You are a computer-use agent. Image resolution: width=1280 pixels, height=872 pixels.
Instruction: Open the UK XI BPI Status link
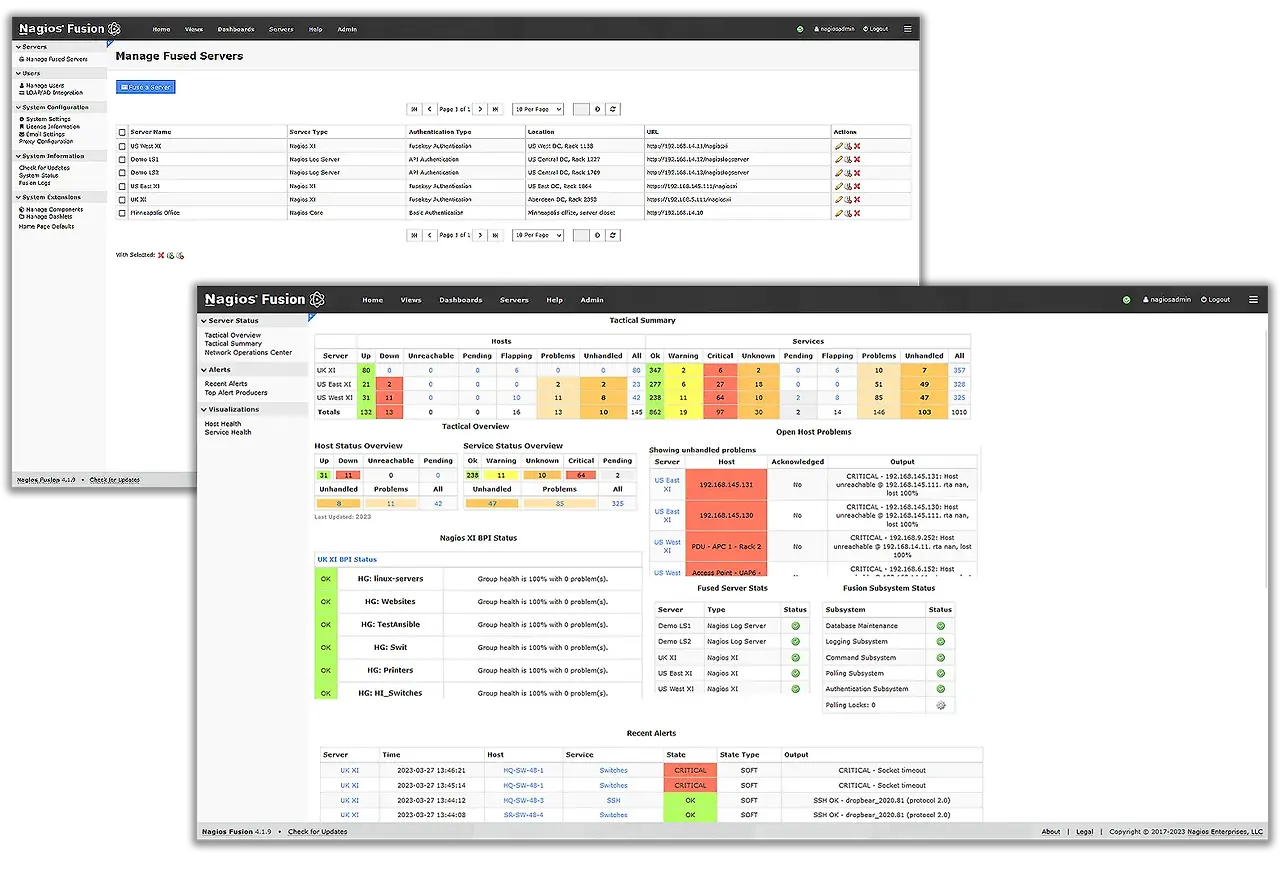point(347,560)
